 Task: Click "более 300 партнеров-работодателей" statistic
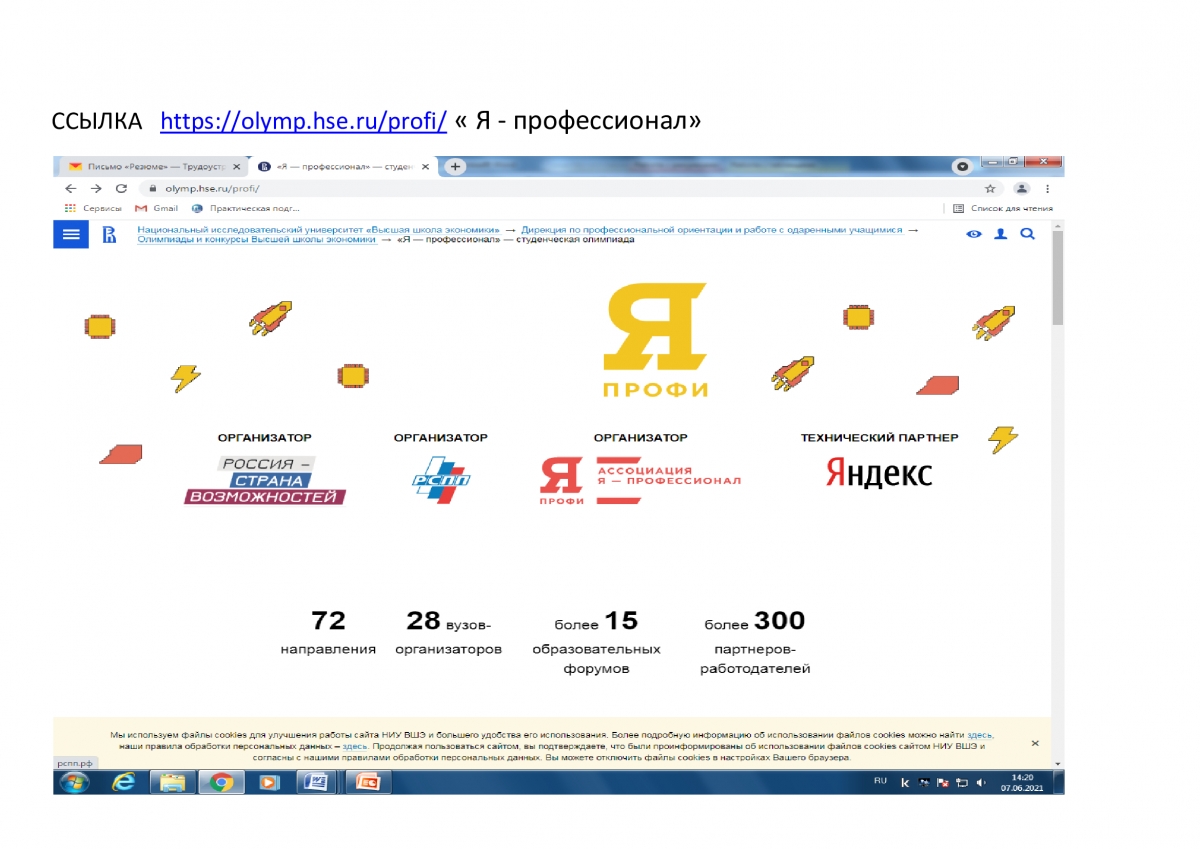pos(755,643)
